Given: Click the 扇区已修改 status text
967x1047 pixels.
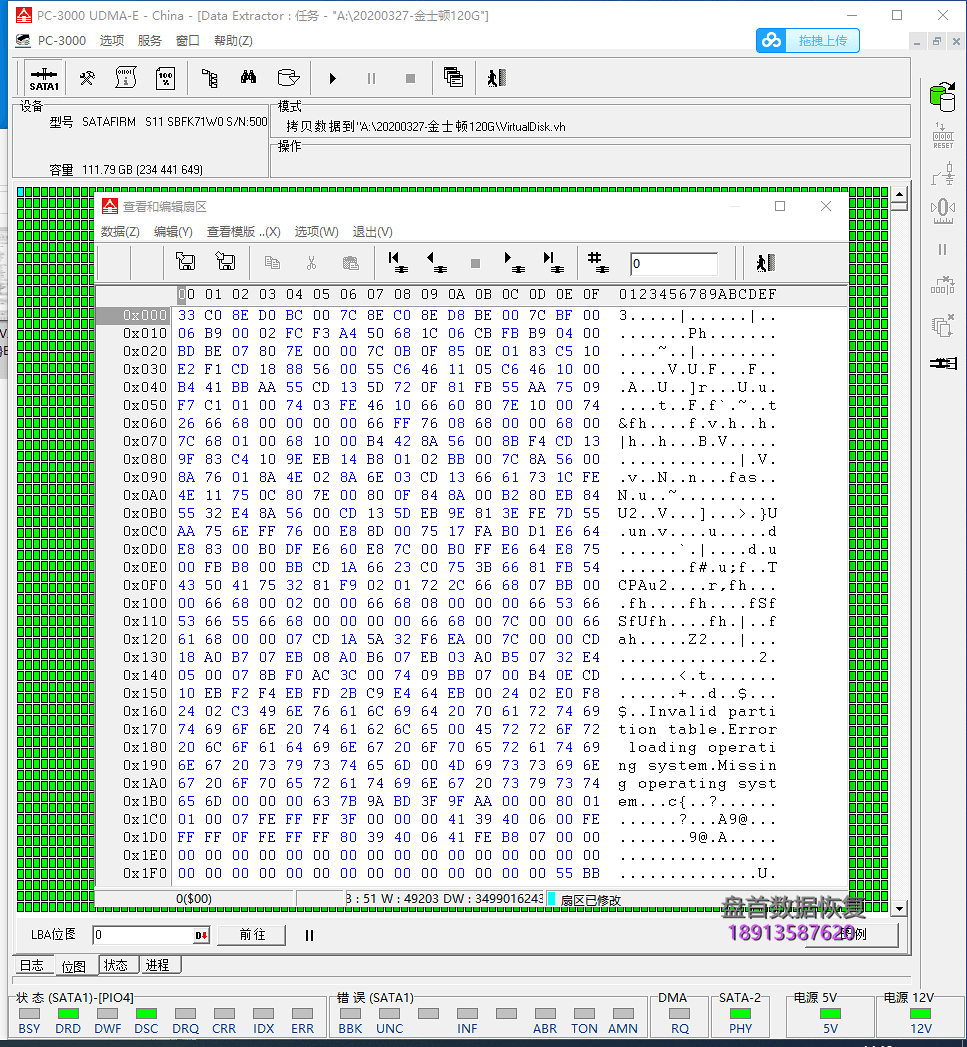Looking at the screenshot, I should coord(591,900).
